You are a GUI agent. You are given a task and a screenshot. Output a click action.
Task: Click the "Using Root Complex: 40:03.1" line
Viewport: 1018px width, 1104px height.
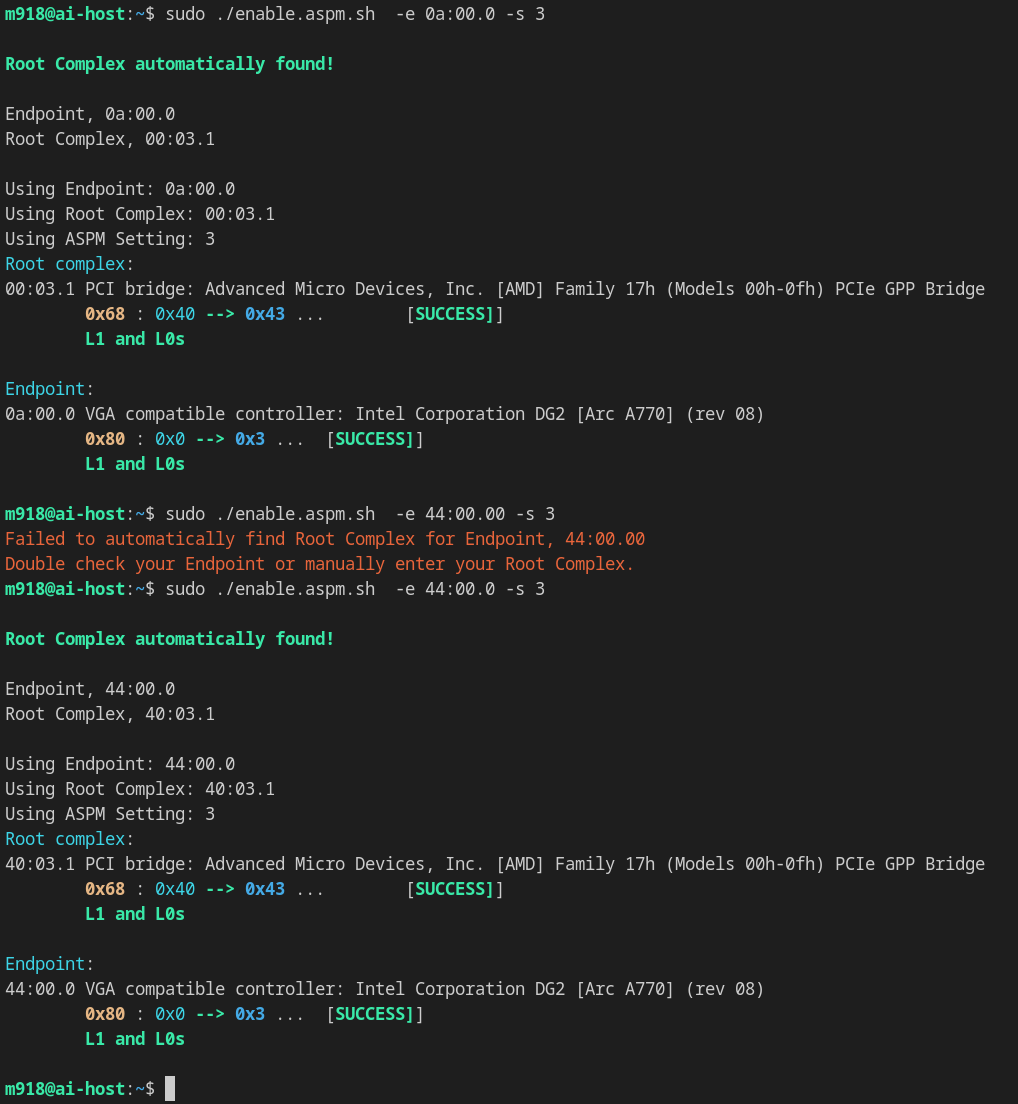point(140,789)
